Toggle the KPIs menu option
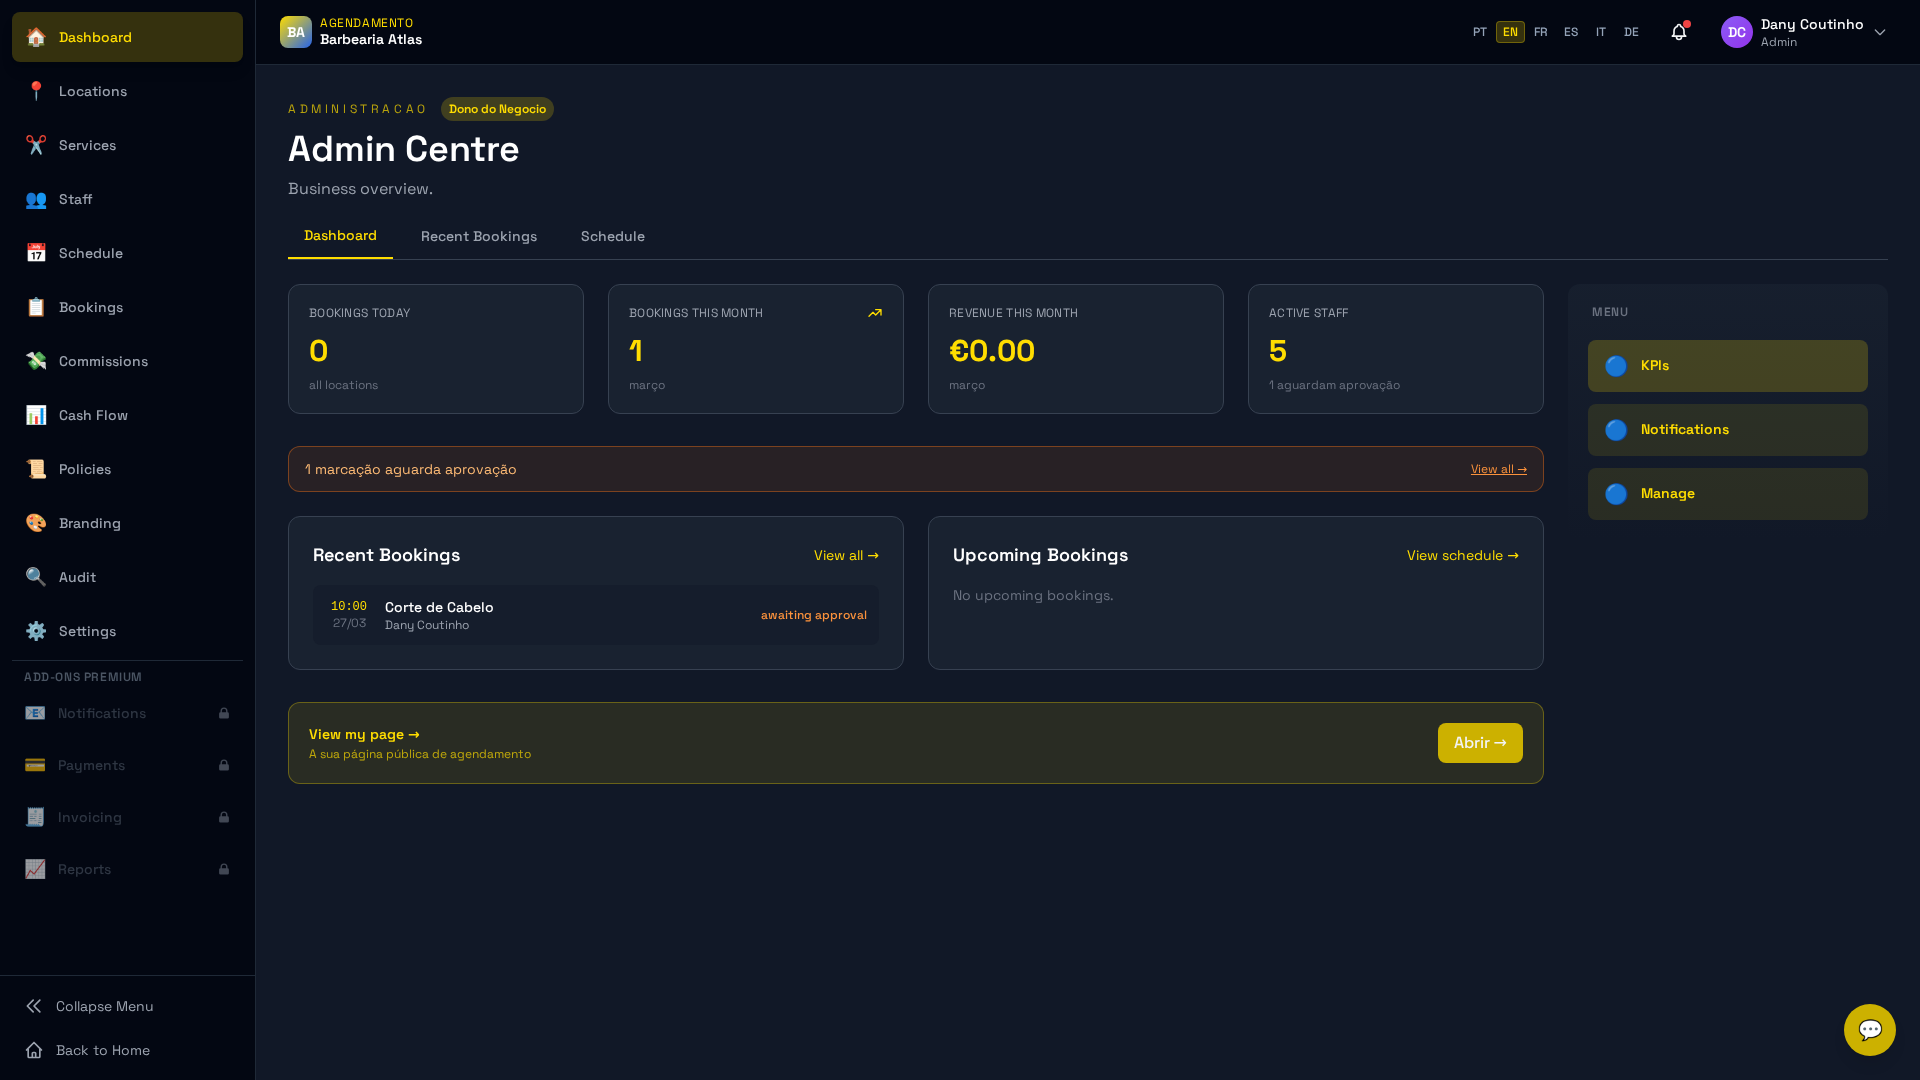This screenshot has width=1920, height=1080. coord(1727,365)
